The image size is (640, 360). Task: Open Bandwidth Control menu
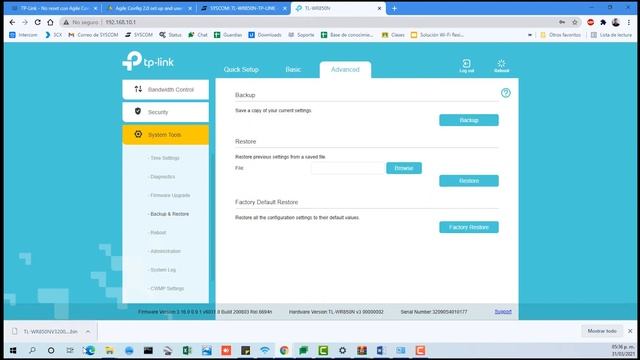(165, 89)
